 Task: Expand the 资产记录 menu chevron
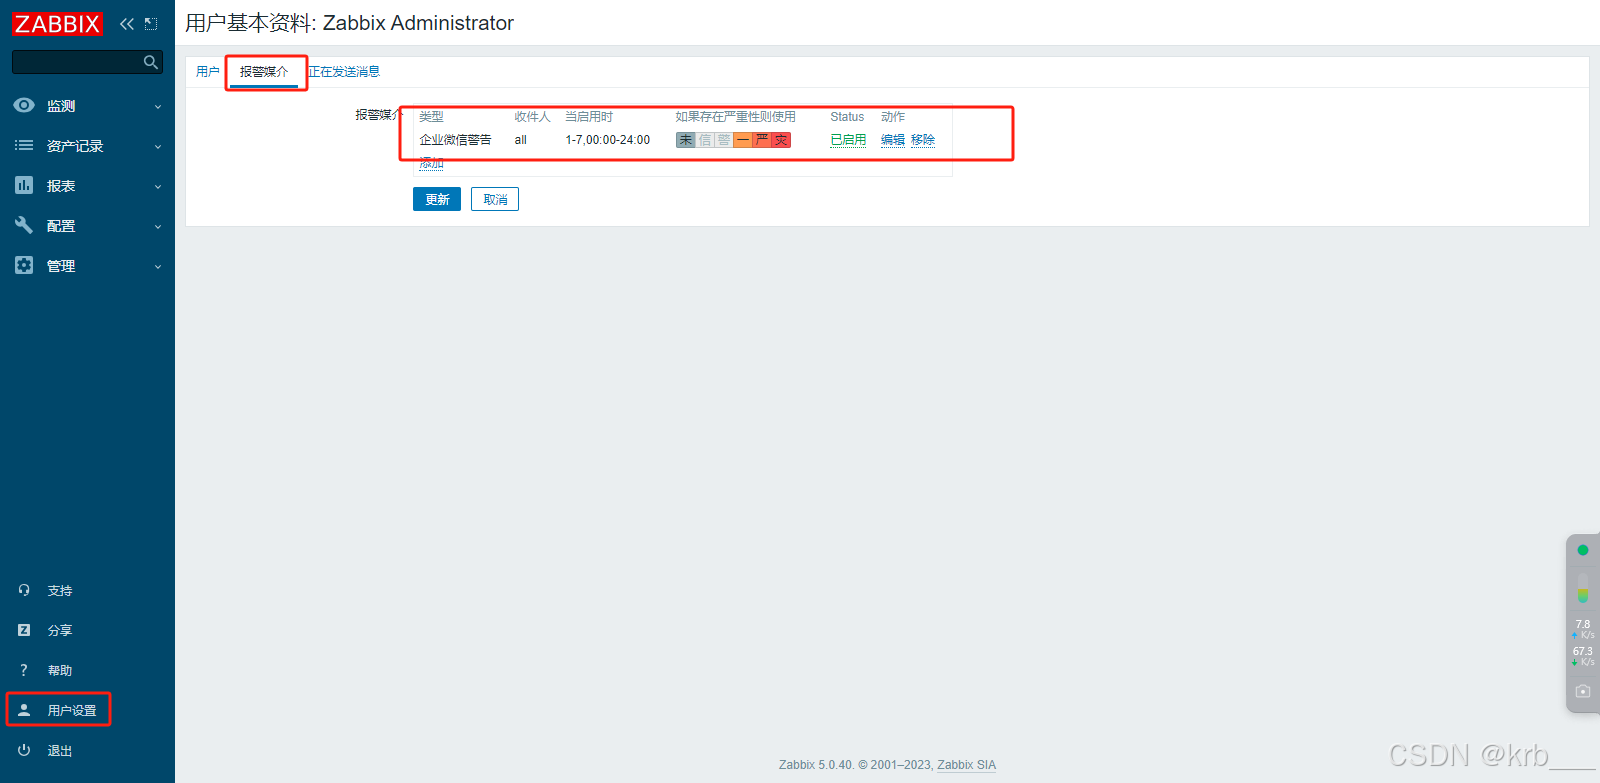point(158,147)
